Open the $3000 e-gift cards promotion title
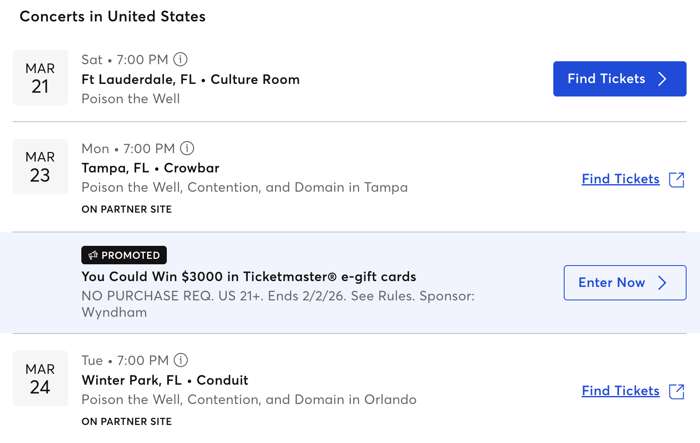This screenshot has height=443, width=700. click(x=248, y=276)
